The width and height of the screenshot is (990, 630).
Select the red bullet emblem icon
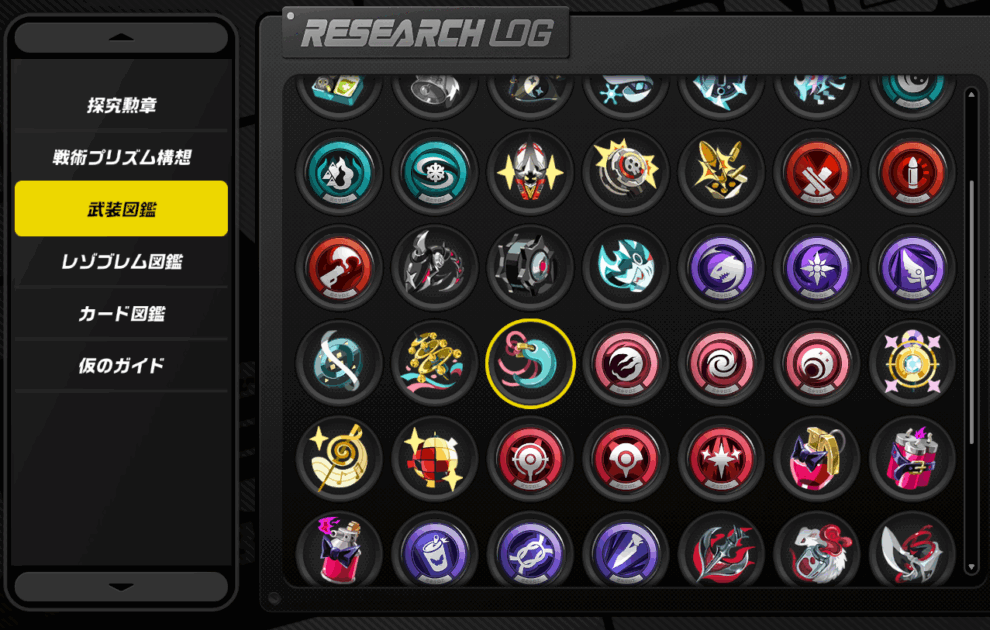click(x=912, y=172)
